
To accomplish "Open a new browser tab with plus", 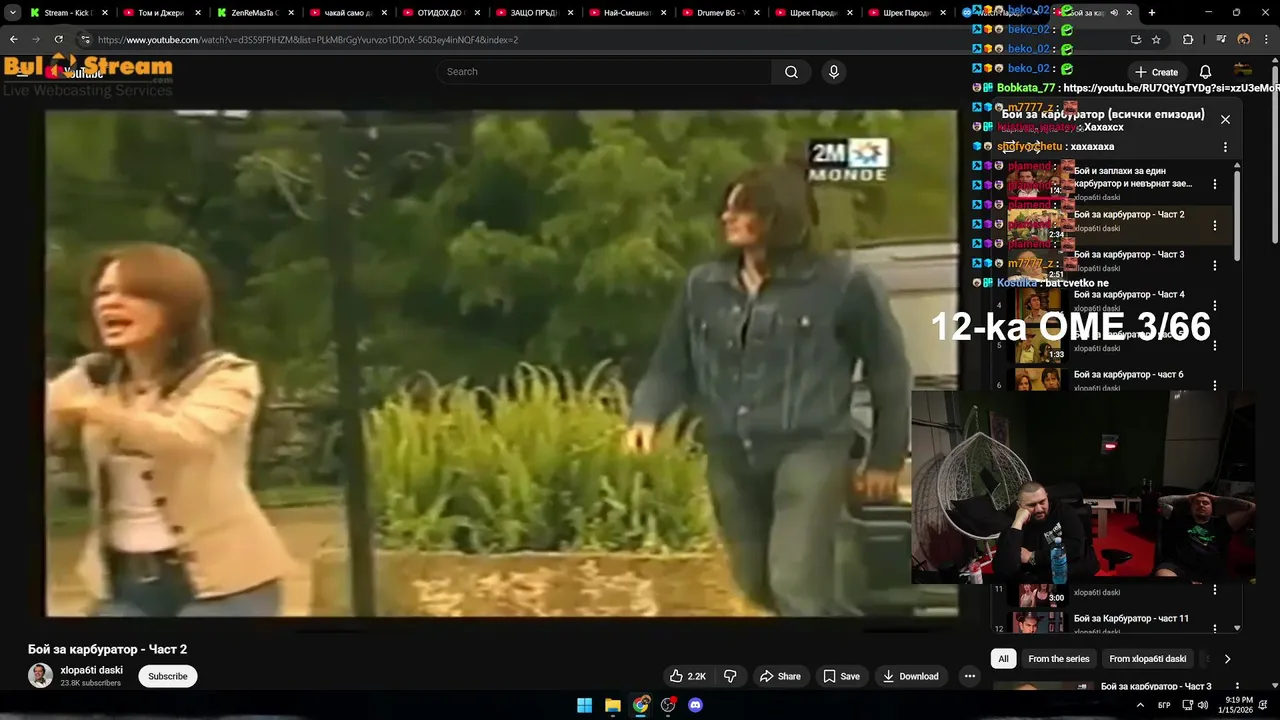I will coord(1152,13).
